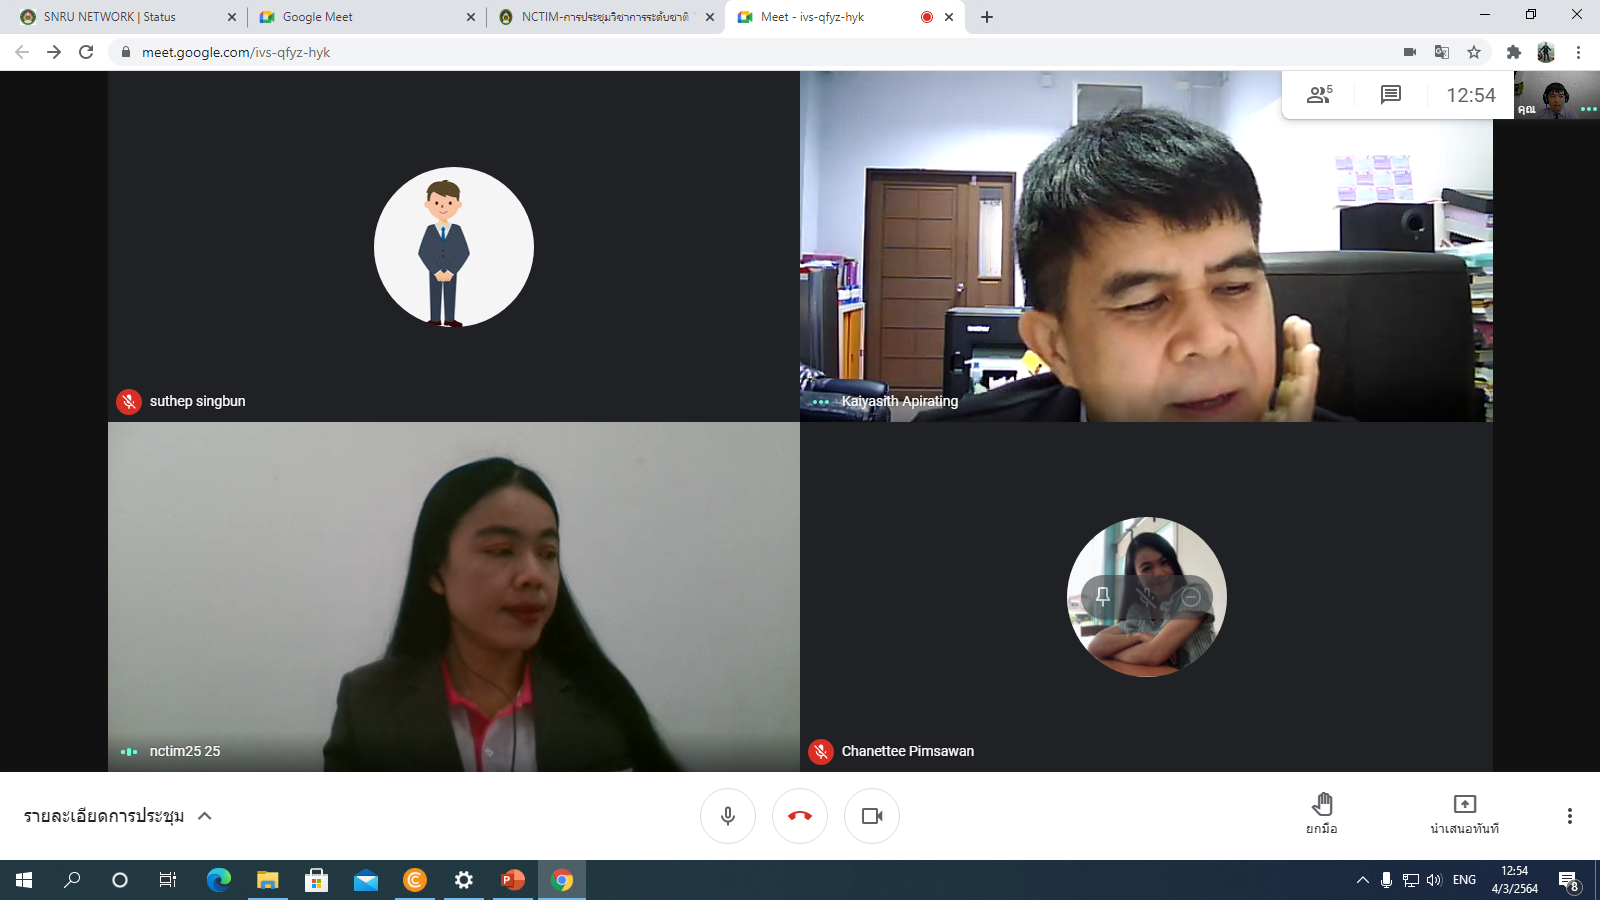Click the translate page icon in address bar

coord(1441,52)
